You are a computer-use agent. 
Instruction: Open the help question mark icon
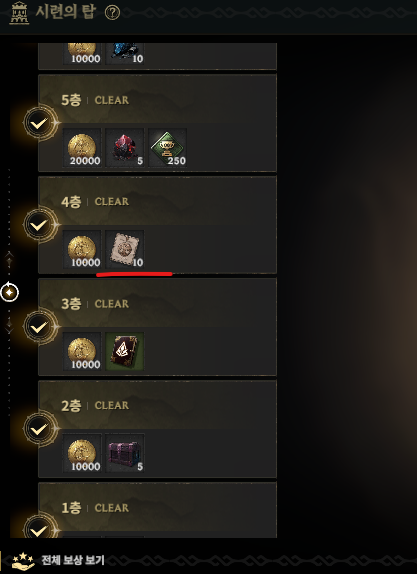[112, 13]
